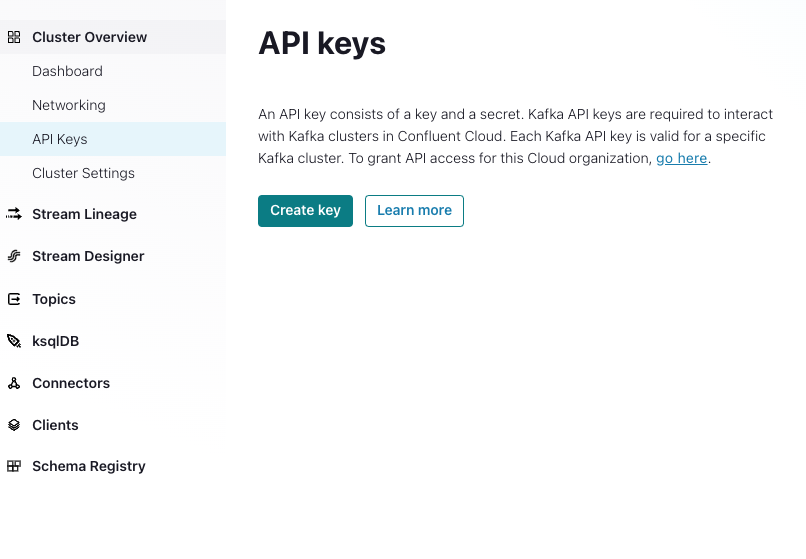Click the Topics icon in sidebar
Viewport: 806px width, 559px height.
click(x=14, y=299)
